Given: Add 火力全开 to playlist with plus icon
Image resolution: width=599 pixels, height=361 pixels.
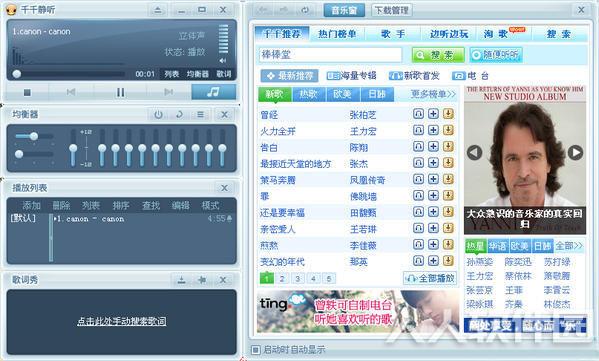Looking at the screenshot, I should tap(433, 130).
